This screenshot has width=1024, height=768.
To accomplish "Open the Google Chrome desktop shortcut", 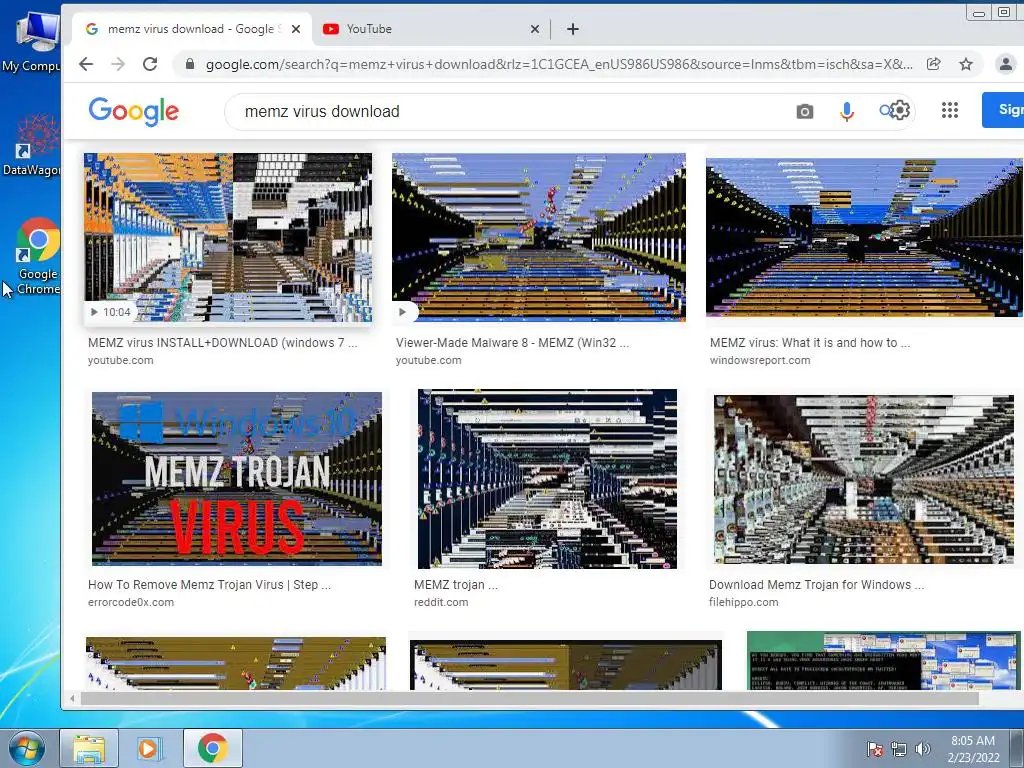I will coord(37,256).
